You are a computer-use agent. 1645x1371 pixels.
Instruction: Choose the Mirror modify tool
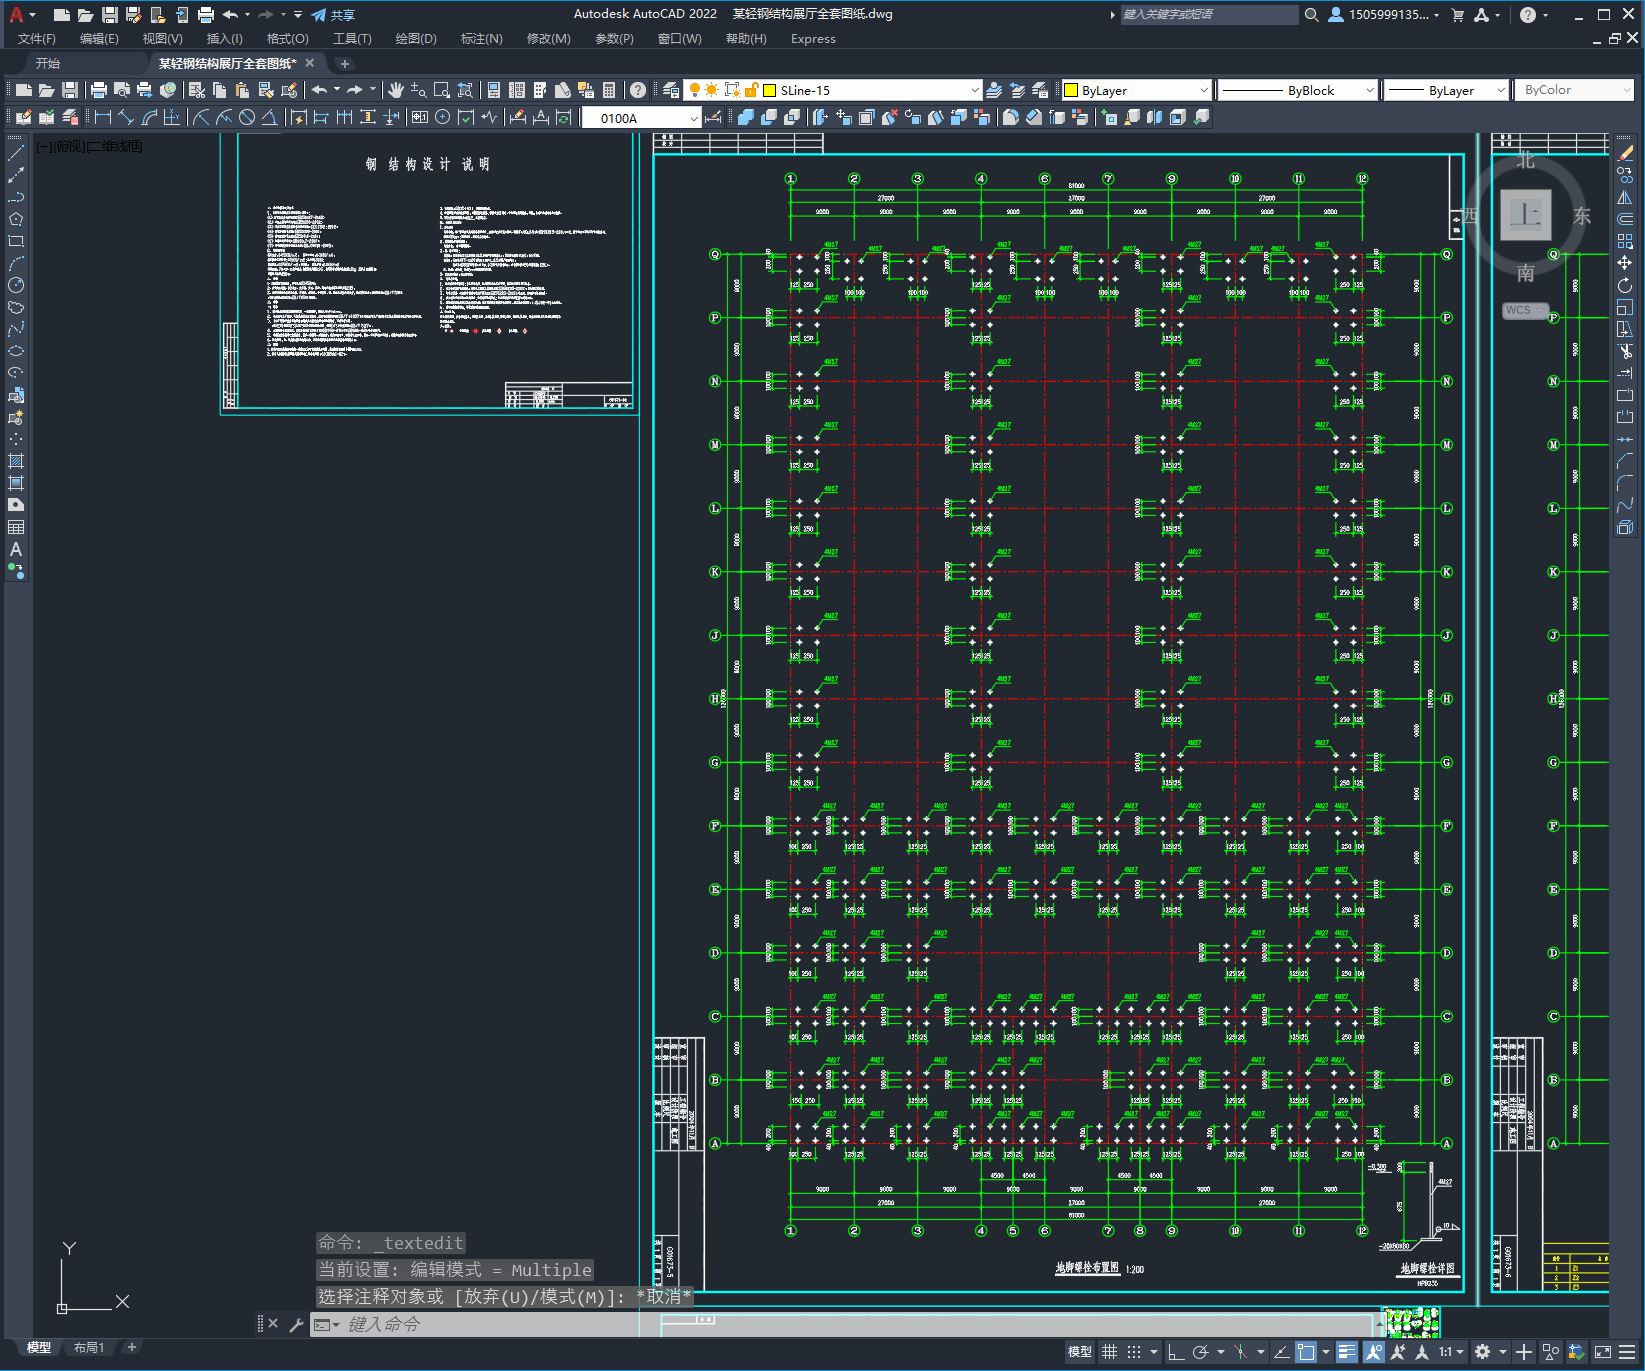(1625, 197)
